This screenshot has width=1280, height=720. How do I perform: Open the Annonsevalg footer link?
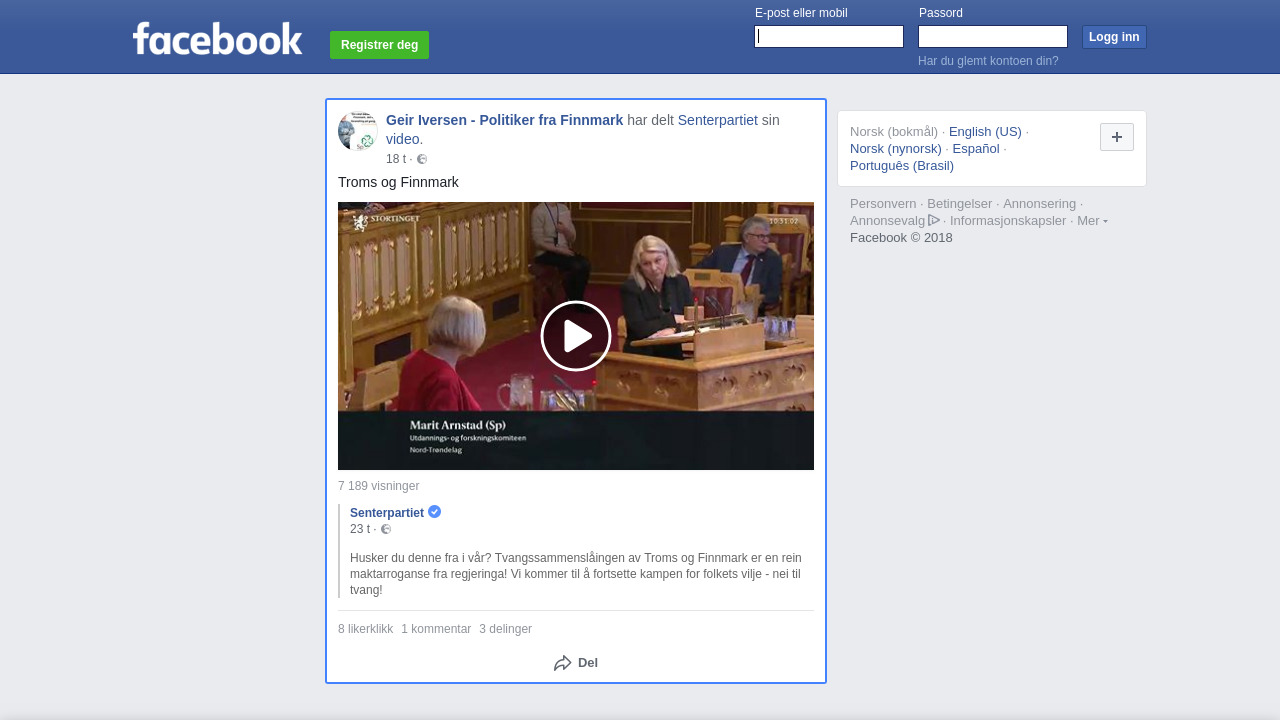(x=888, y=221)
